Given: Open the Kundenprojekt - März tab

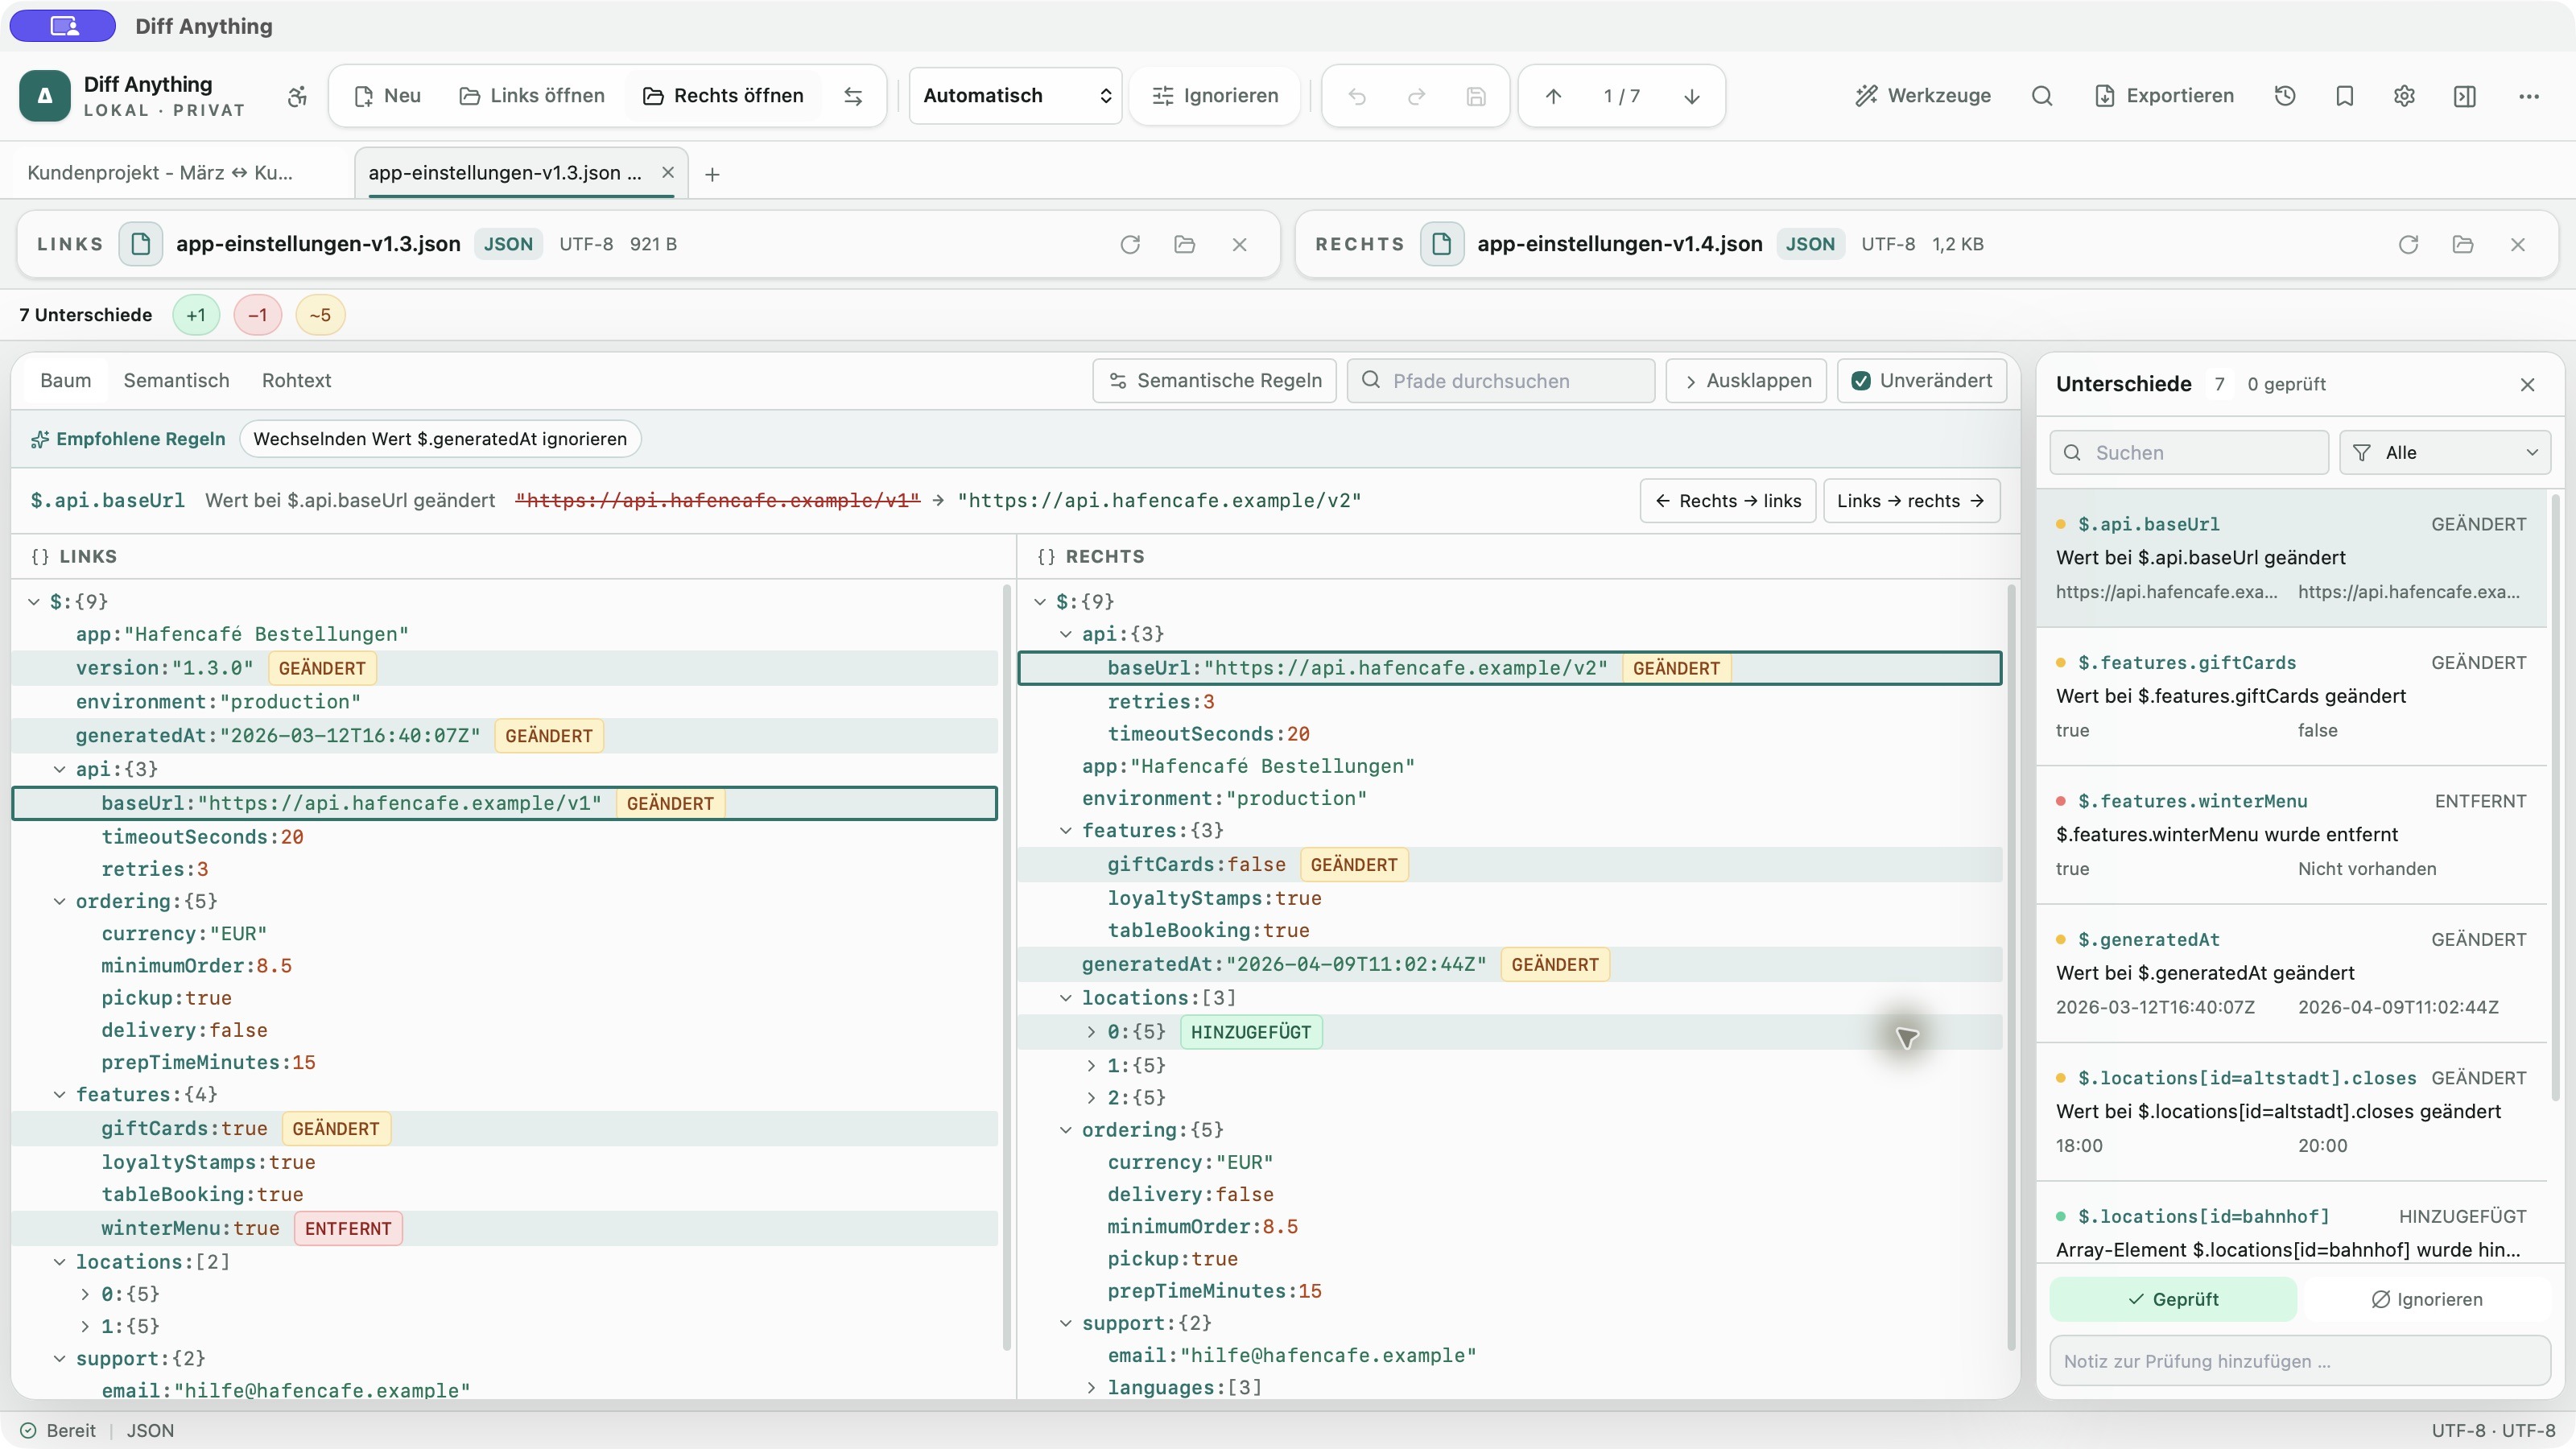Looking at the screenshot, I should (x=160, y=173).
